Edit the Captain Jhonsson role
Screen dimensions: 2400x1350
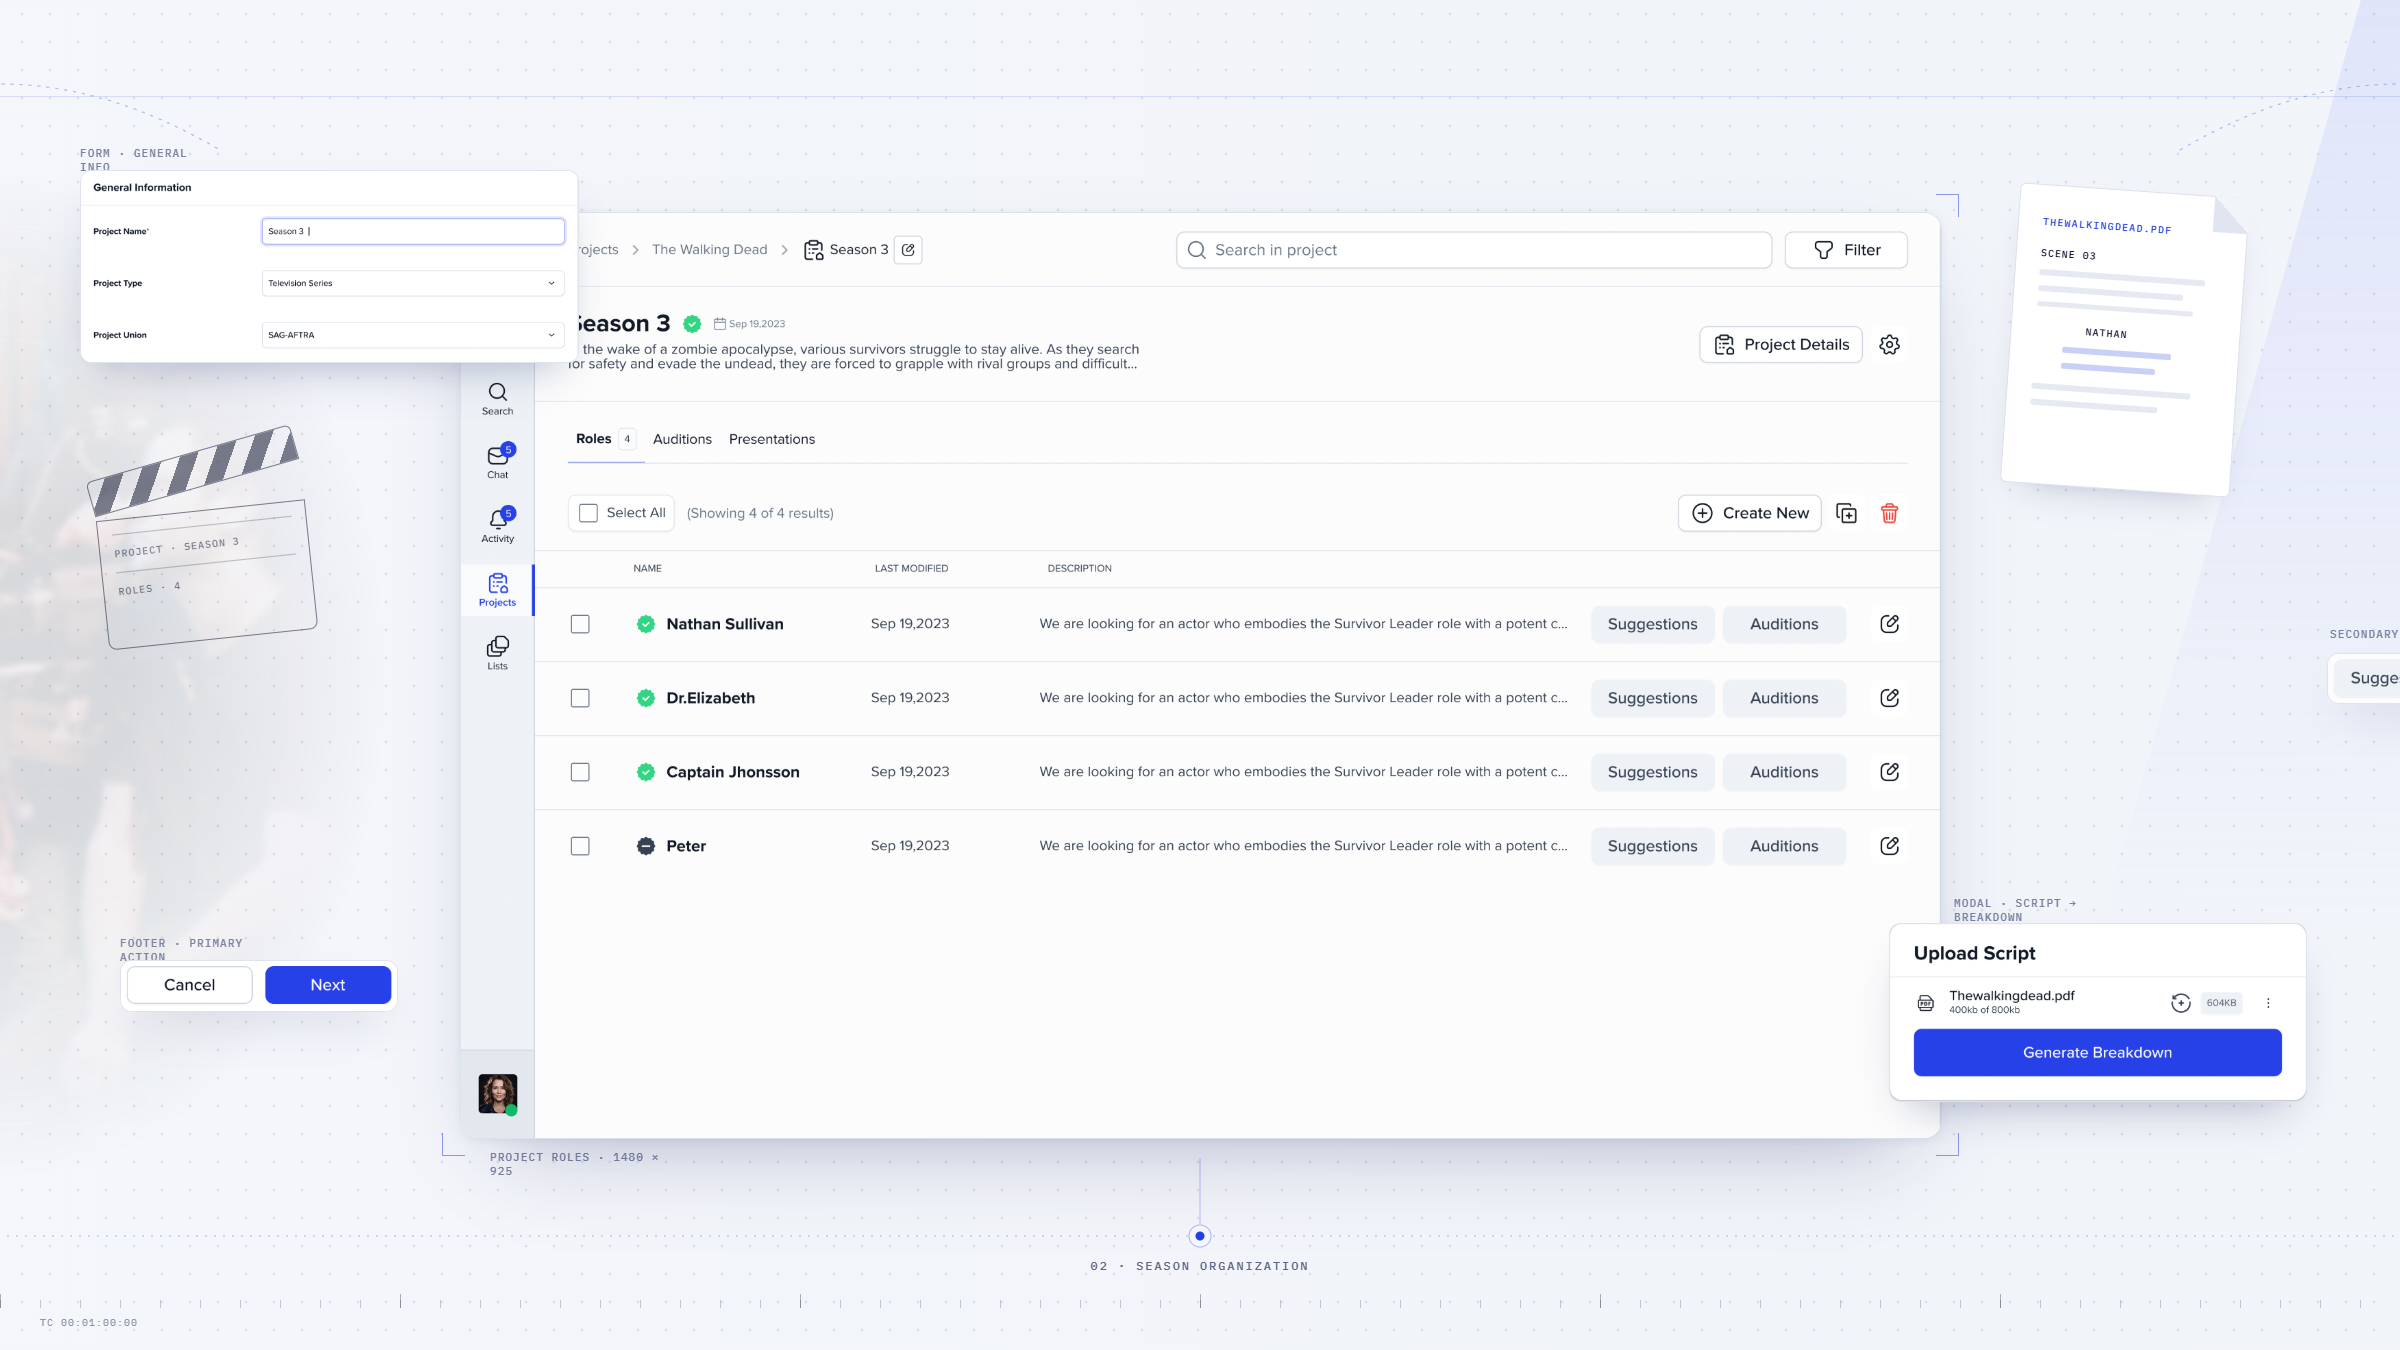tap(1889, 772)
